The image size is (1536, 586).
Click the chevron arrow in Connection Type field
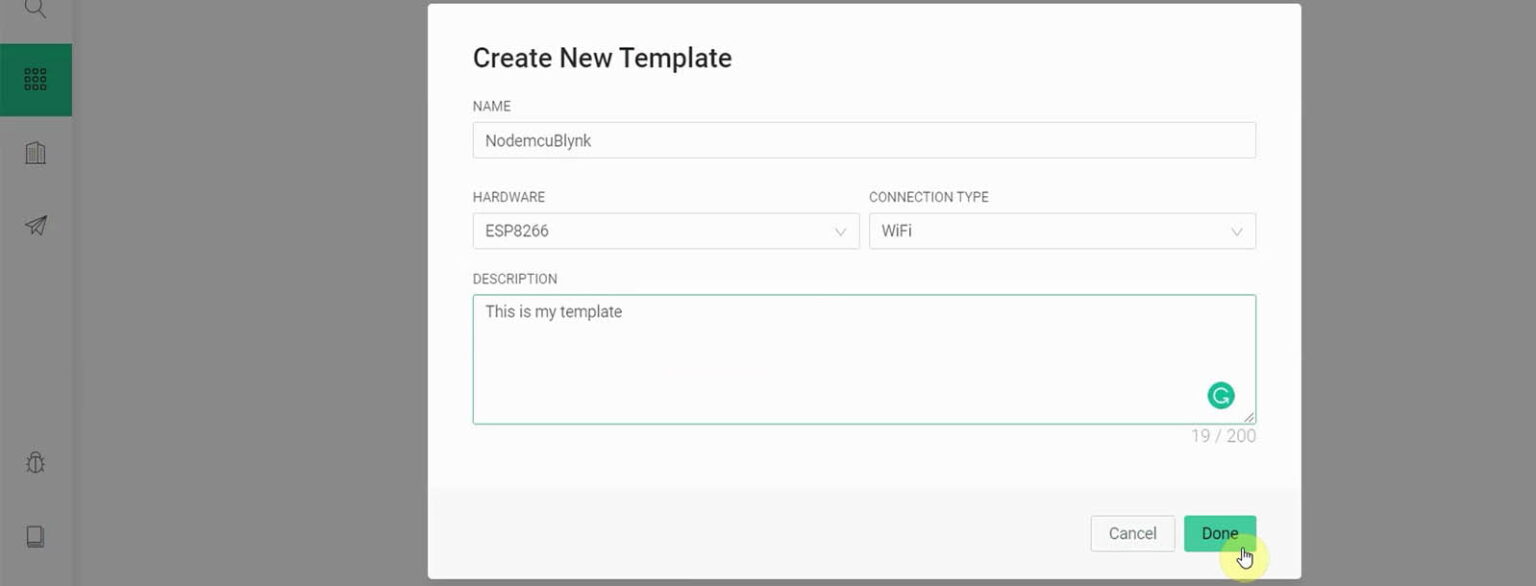coord(1236,232)
